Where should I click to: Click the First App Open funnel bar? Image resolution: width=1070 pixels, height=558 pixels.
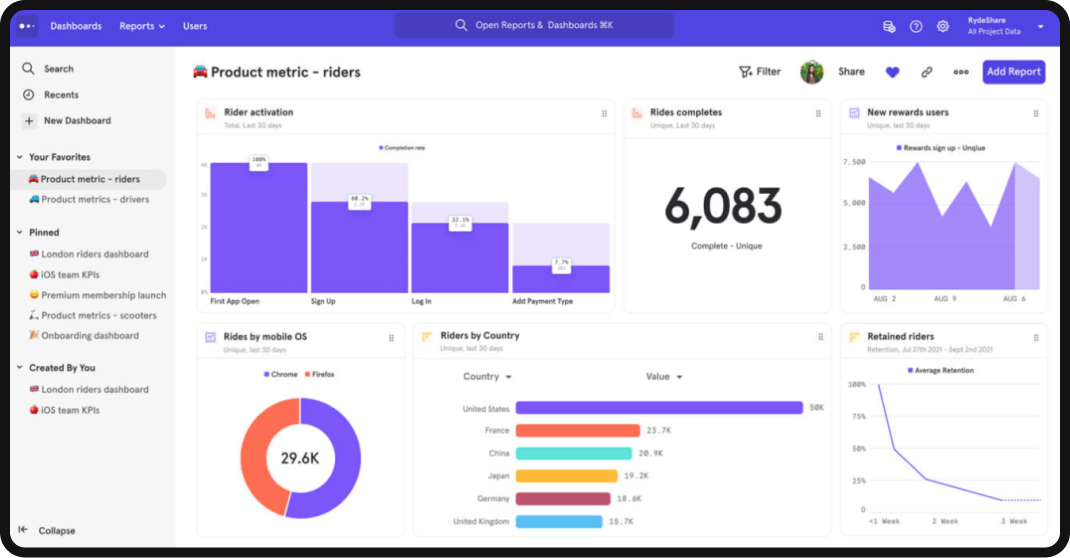(x=259, y=228)
